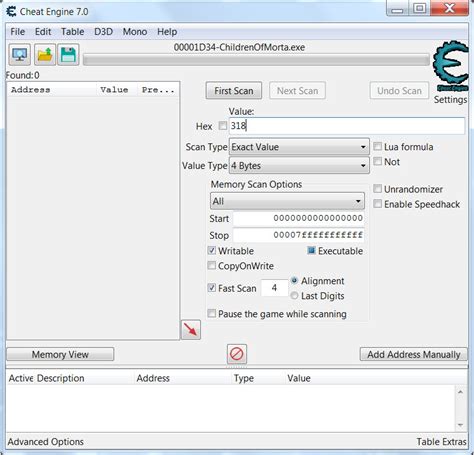Open Table Extras
Viewport: 474px width, 455px height.
click(x=441, y=442)
